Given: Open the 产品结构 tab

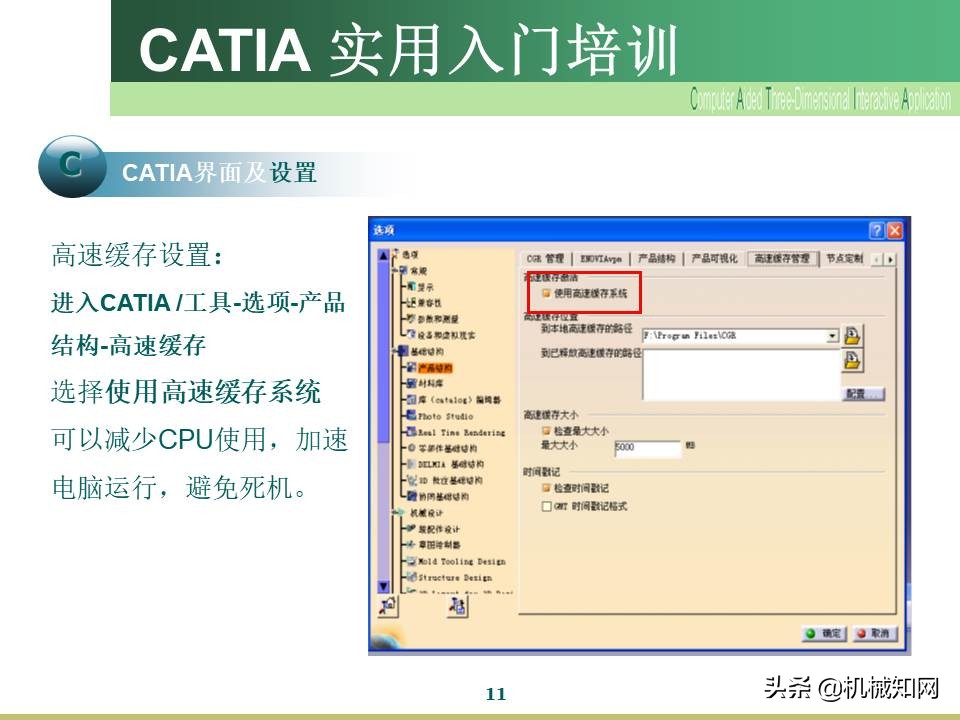Looking at the screenshot, I should 656,259.
